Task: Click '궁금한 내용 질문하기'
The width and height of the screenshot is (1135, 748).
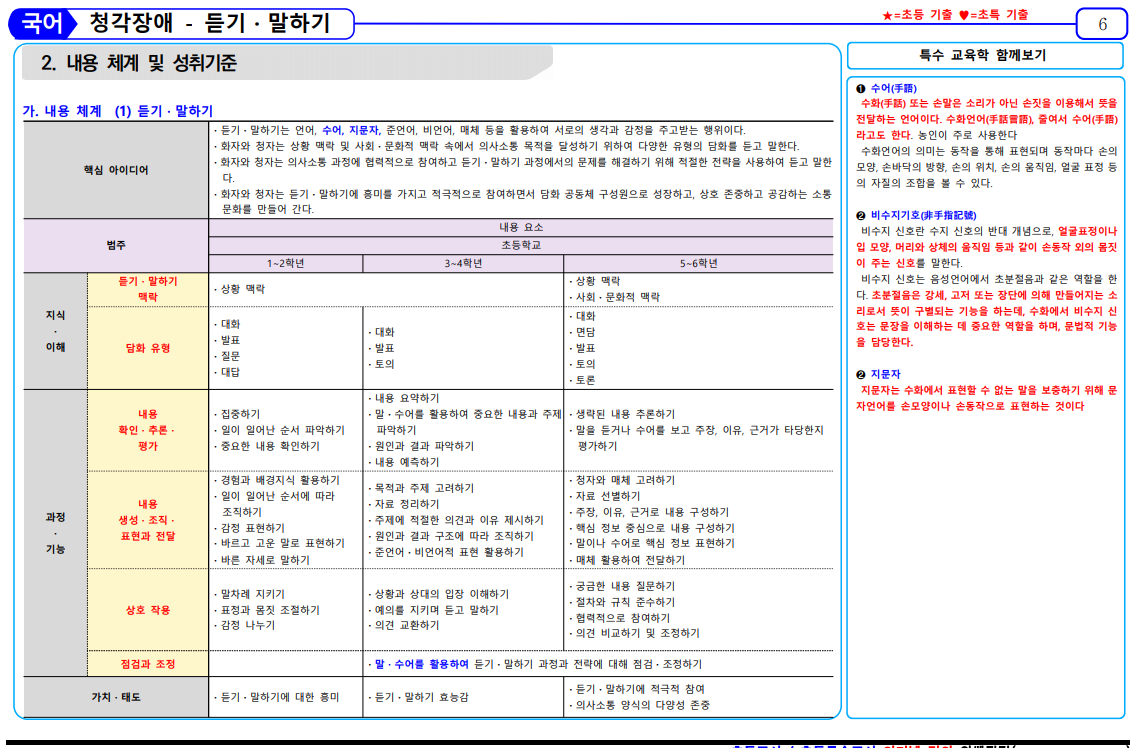Action: (x=625, y=586)
